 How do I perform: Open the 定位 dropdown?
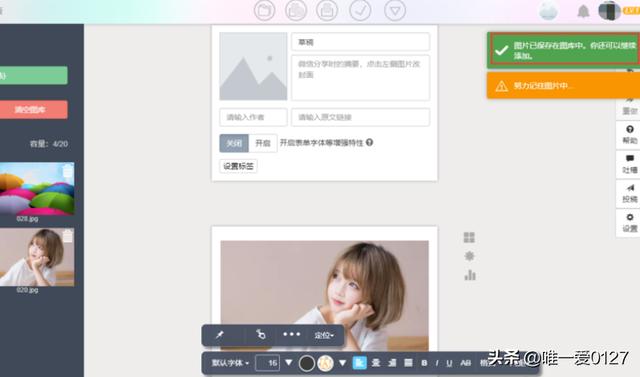point(324,335)
